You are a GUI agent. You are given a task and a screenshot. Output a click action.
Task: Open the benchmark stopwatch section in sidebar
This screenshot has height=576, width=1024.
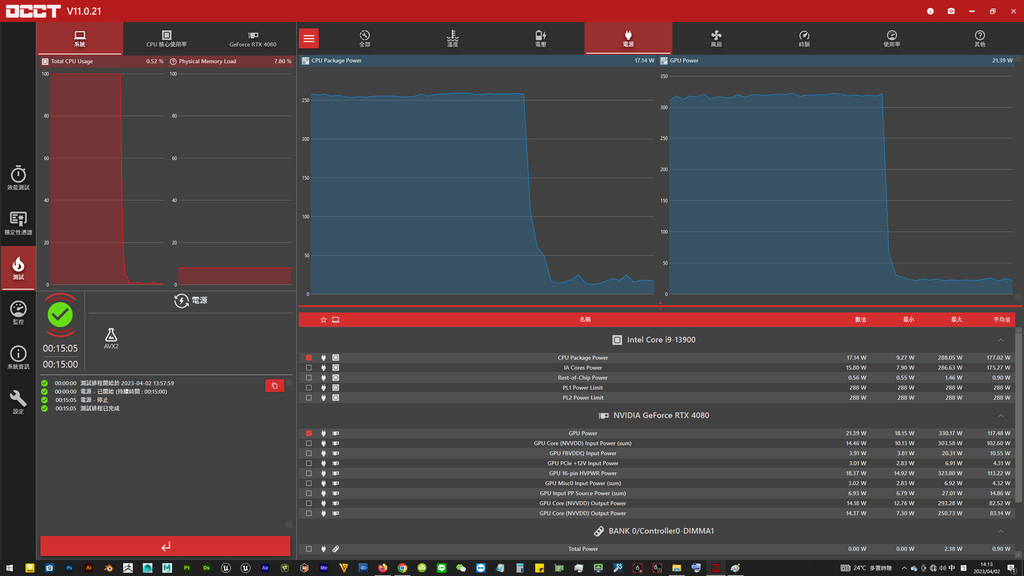(x=18, y=178)
